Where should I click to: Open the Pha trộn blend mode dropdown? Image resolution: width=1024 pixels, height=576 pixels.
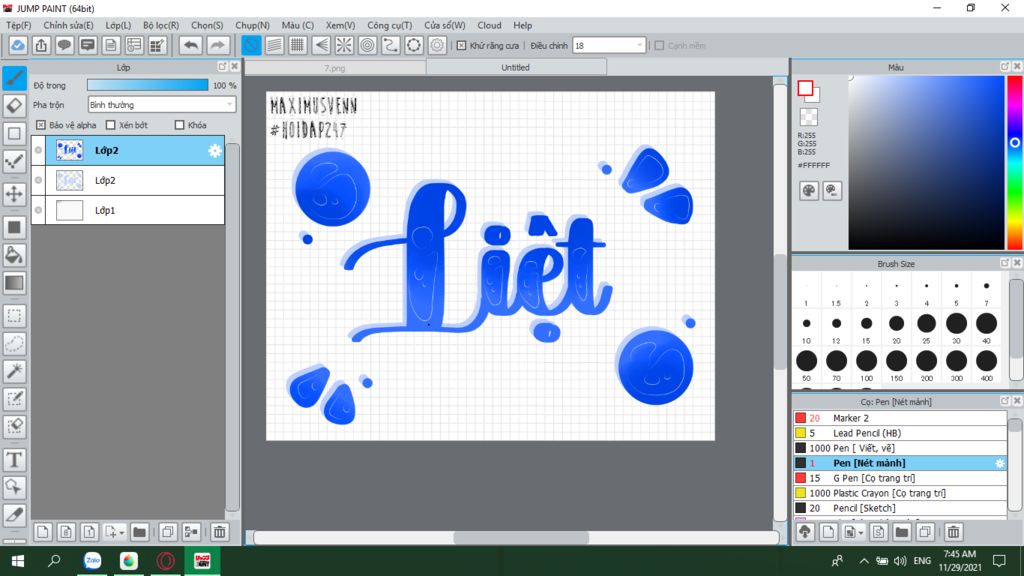[161, 104]
